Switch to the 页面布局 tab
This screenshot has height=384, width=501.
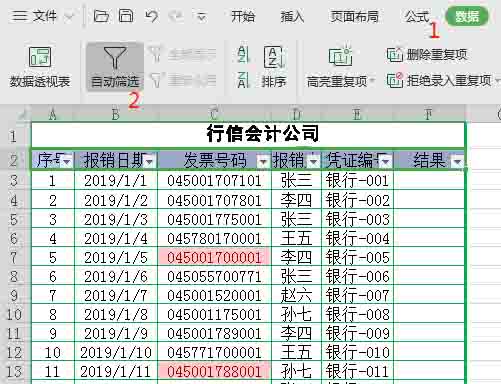click(354, 16)
